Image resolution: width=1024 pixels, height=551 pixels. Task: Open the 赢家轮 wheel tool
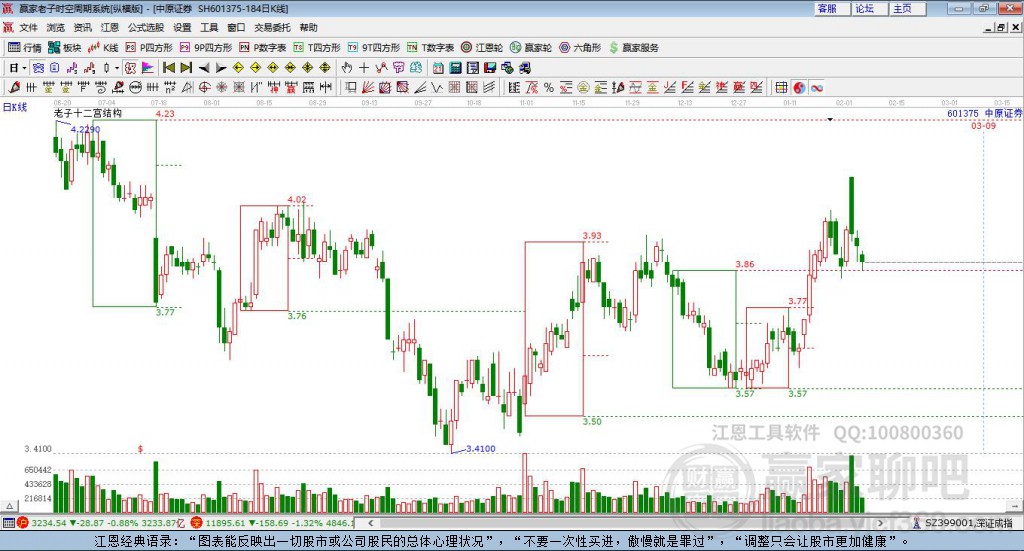(531, 48)
